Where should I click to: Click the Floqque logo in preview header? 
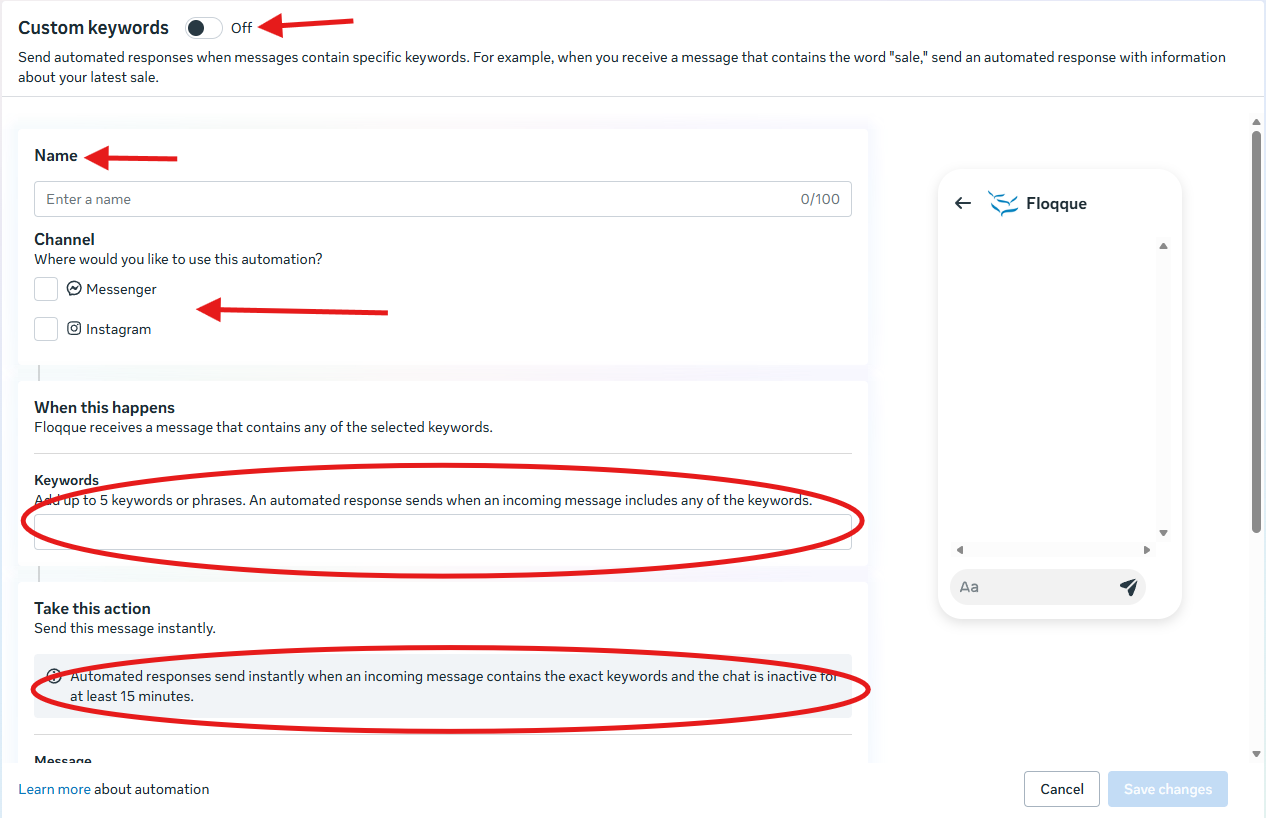click(x=1003, y=203)
